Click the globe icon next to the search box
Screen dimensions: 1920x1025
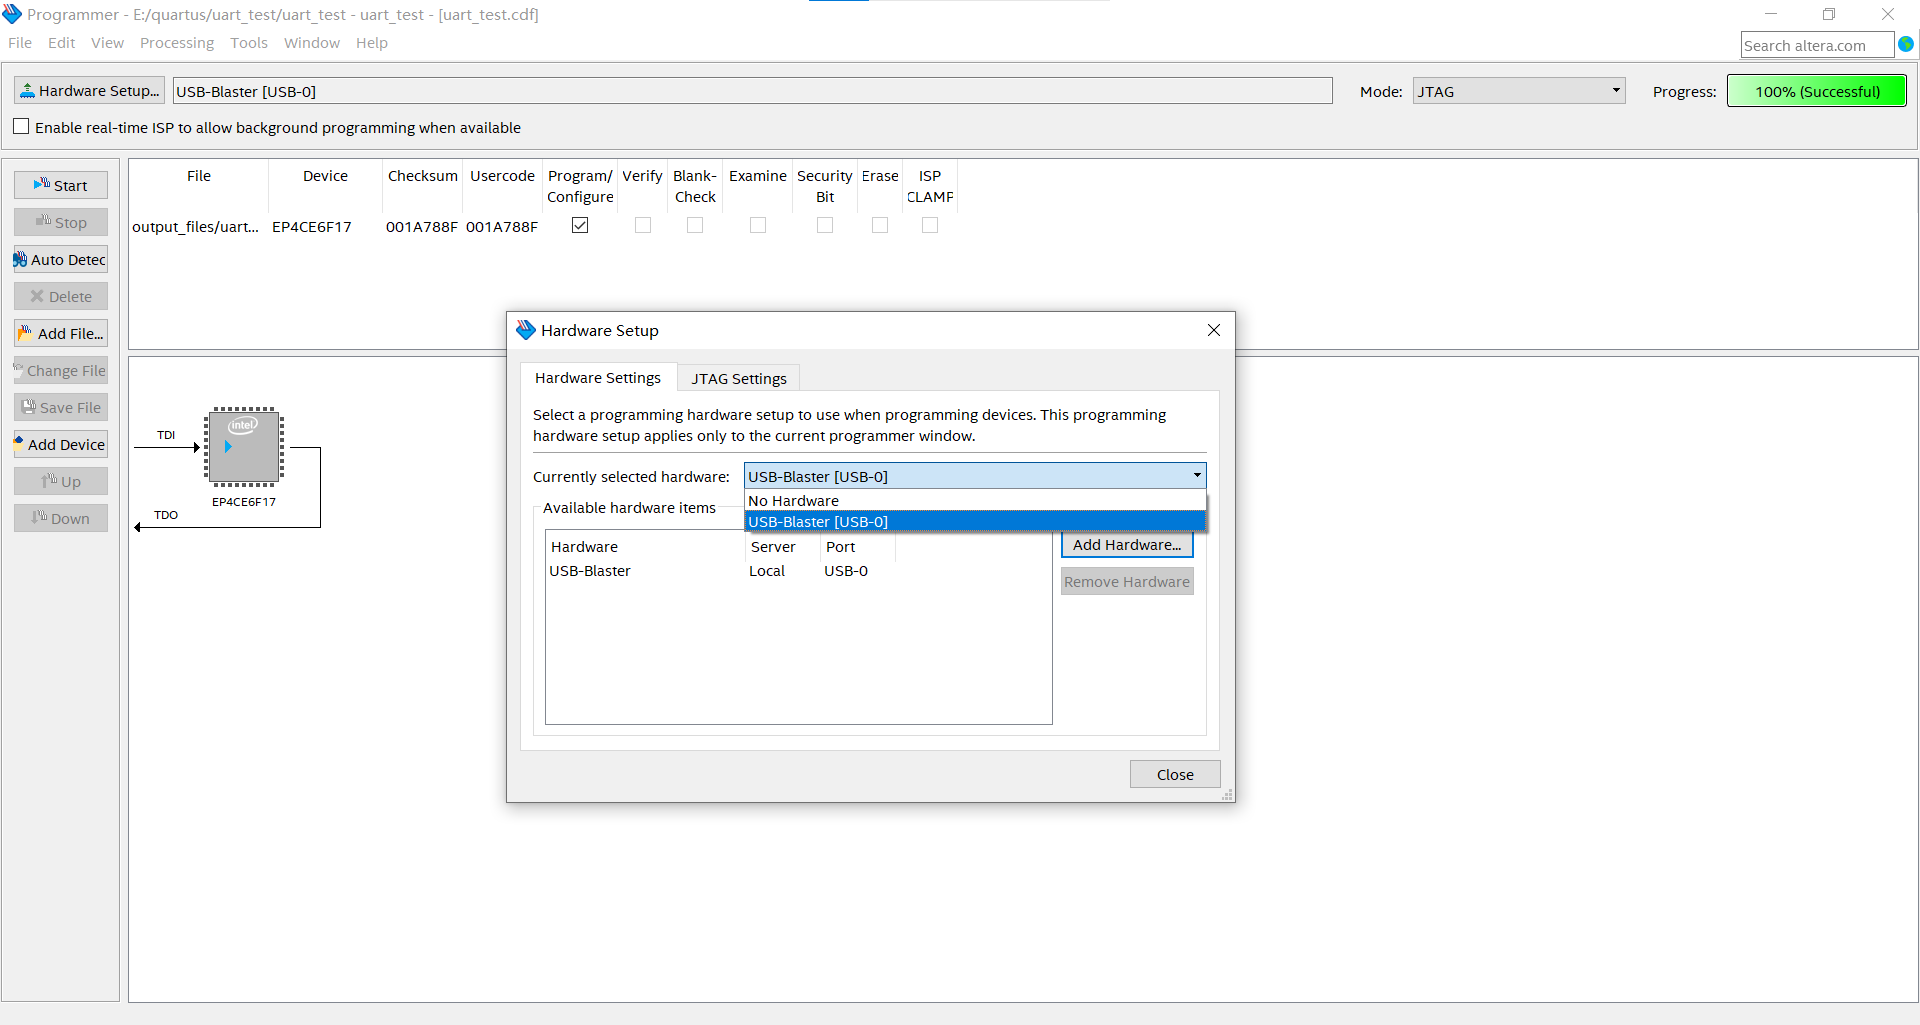[1906, 44]
